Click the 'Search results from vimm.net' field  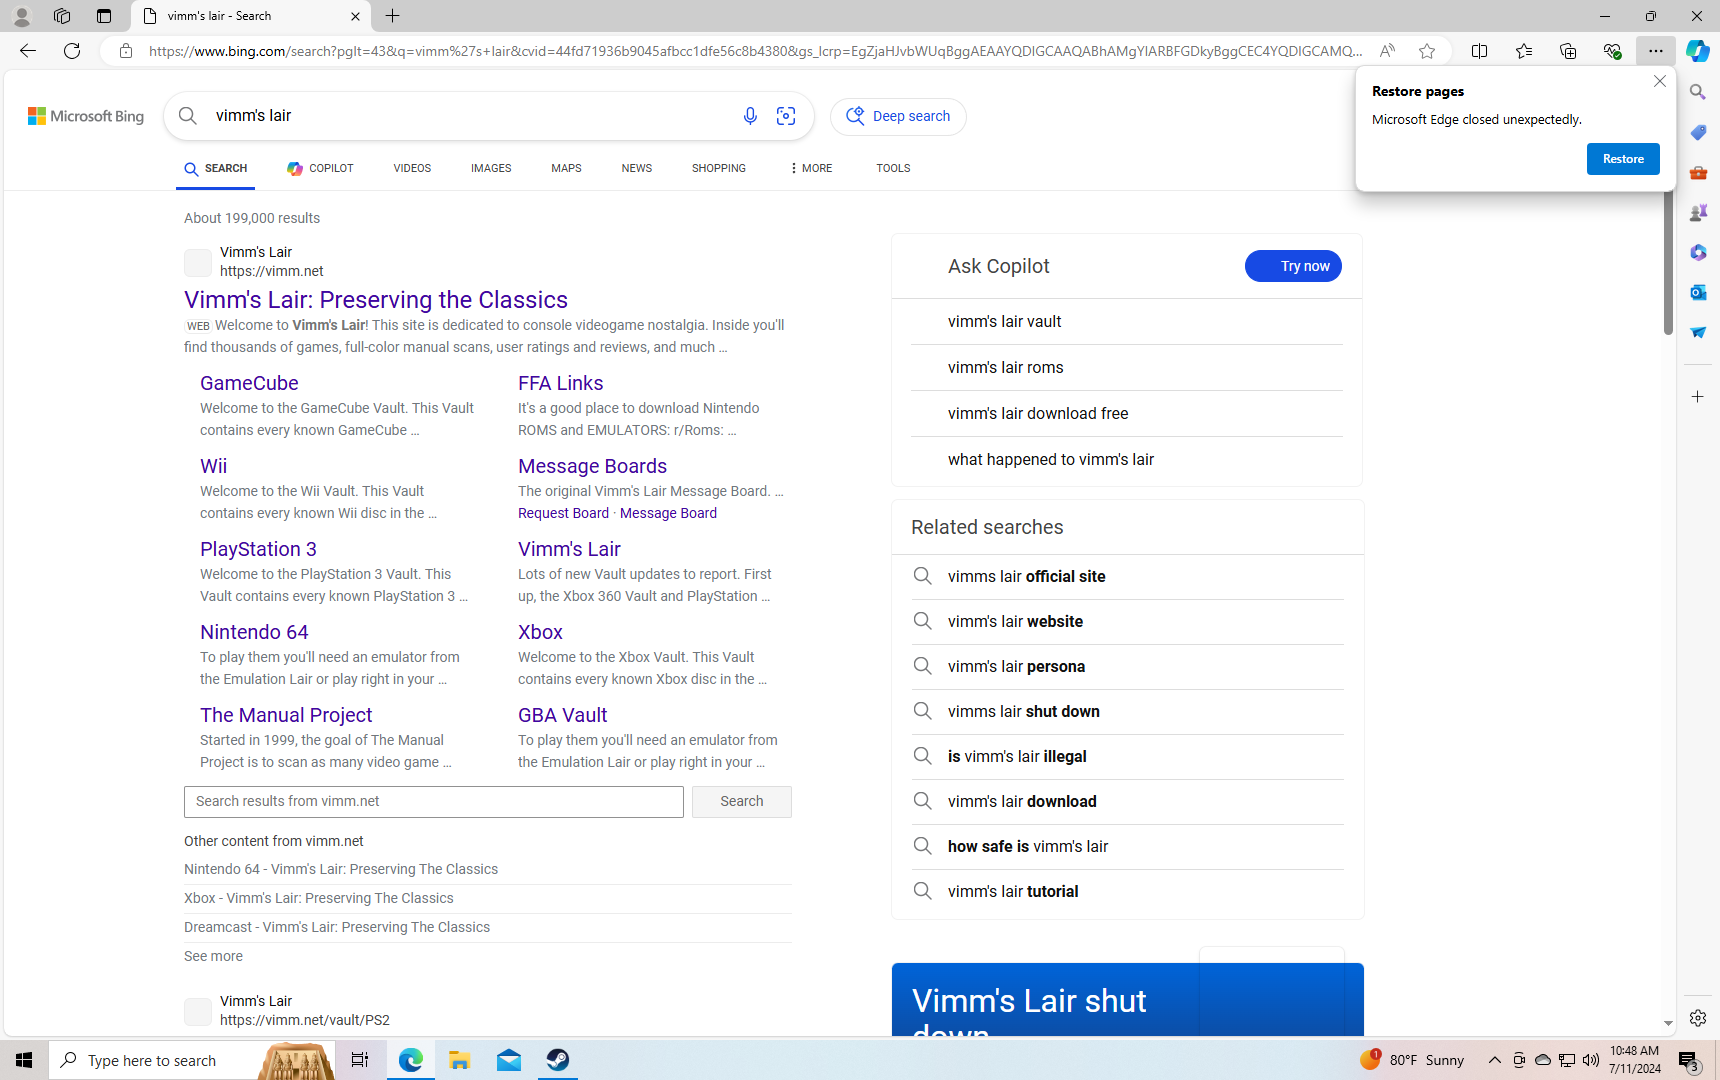(x=434, y=801)
